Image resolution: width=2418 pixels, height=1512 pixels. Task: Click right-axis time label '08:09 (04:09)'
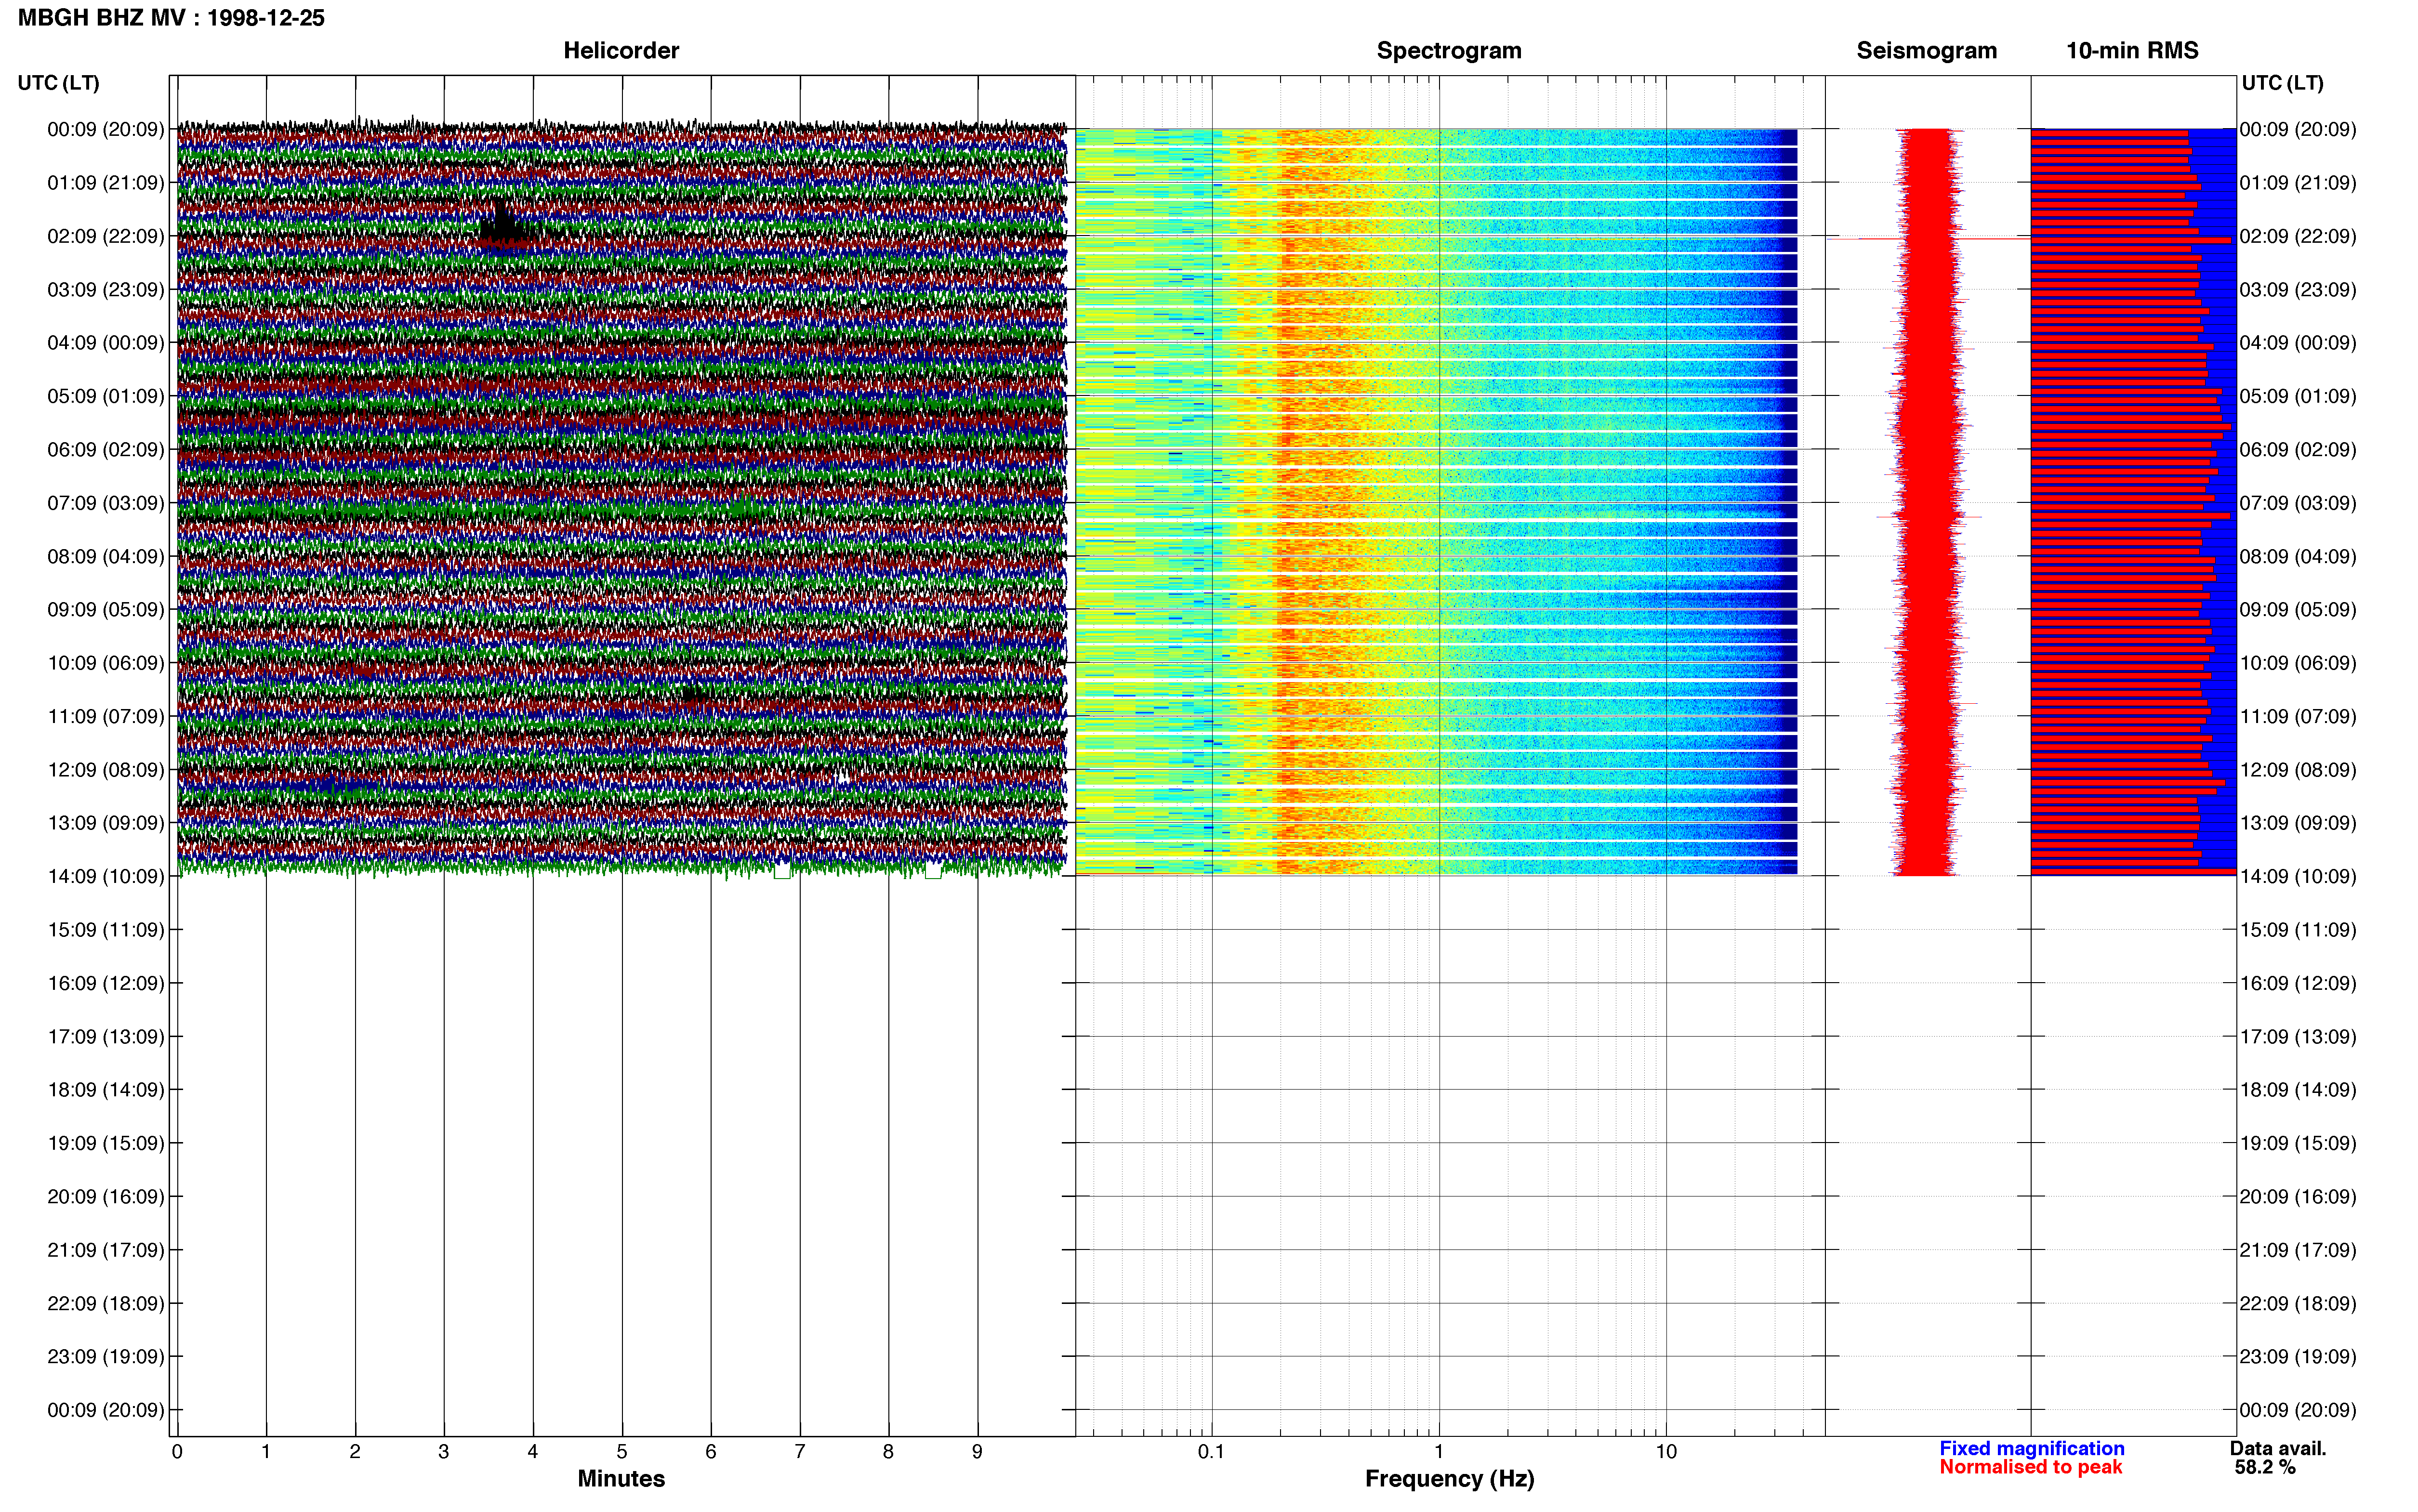[2298, 556]
